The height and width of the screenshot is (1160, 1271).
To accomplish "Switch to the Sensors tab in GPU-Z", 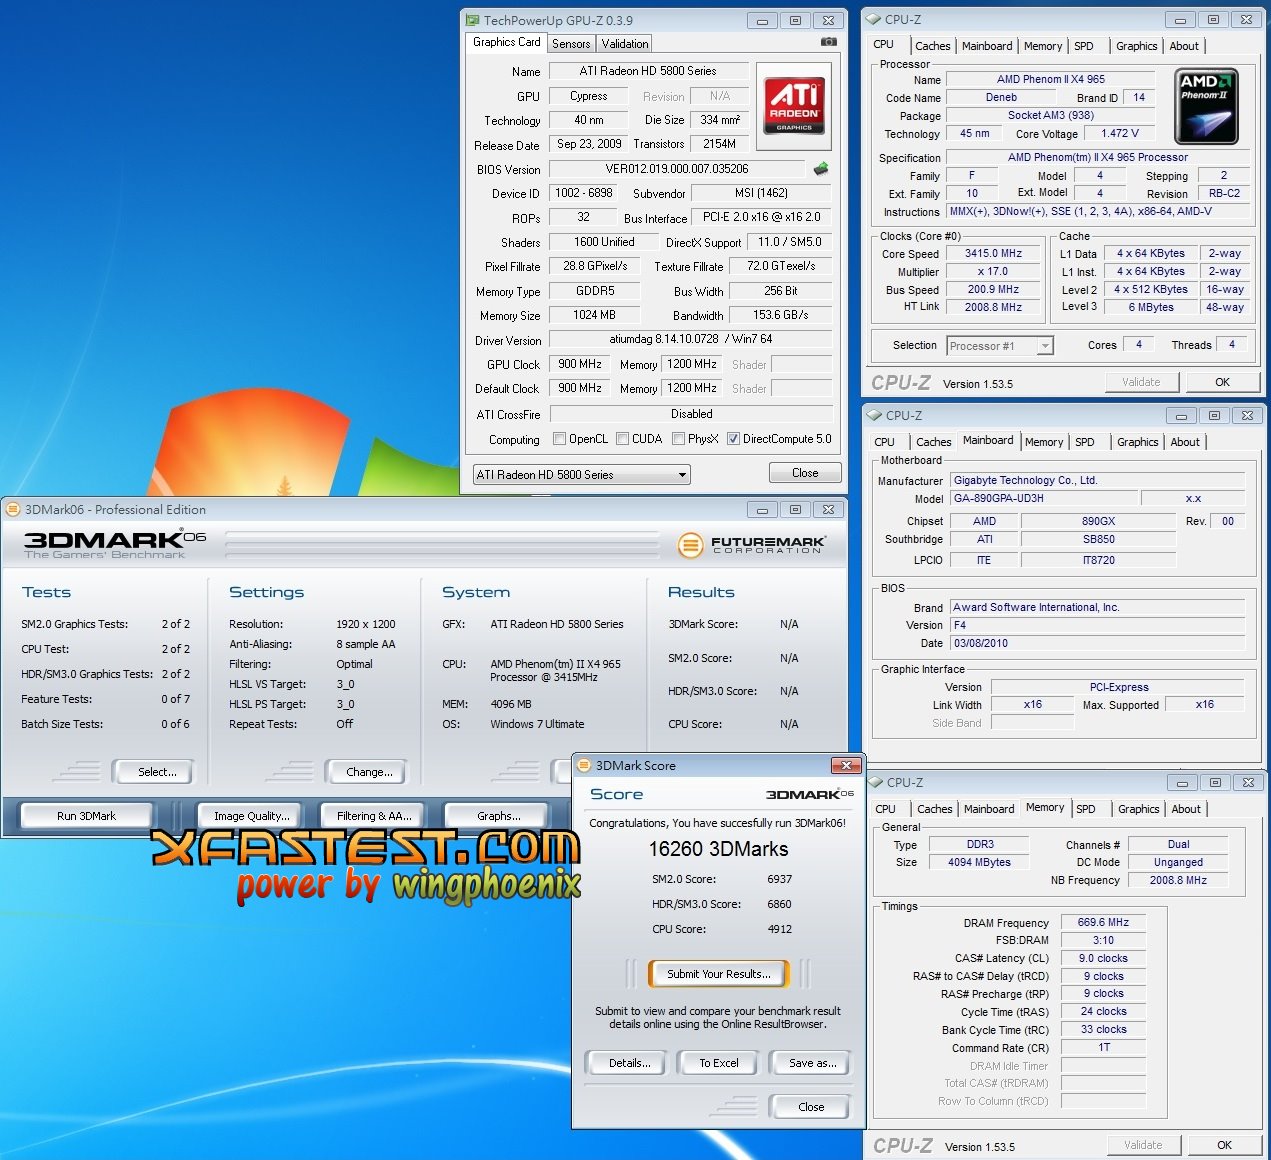I will pos(571,44).
